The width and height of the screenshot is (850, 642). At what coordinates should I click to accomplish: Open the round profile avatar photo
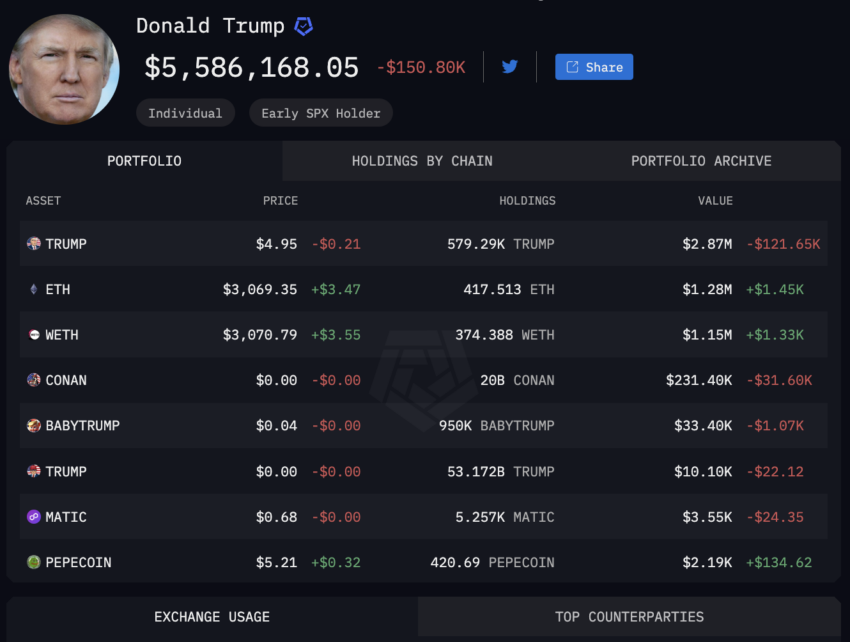64,69
